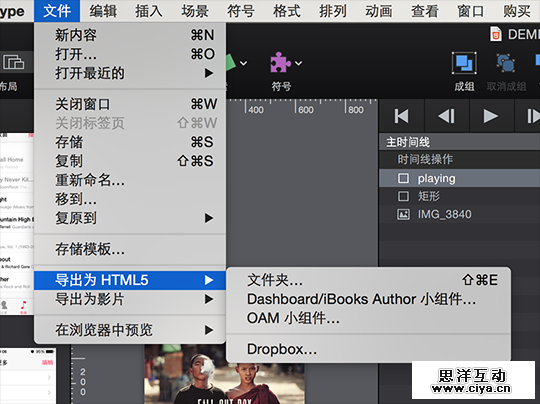The height and width of the screenshot is (404, 540).
Task: Click the purple puzzle-piece Symbol icon
Action: [280, 63]
